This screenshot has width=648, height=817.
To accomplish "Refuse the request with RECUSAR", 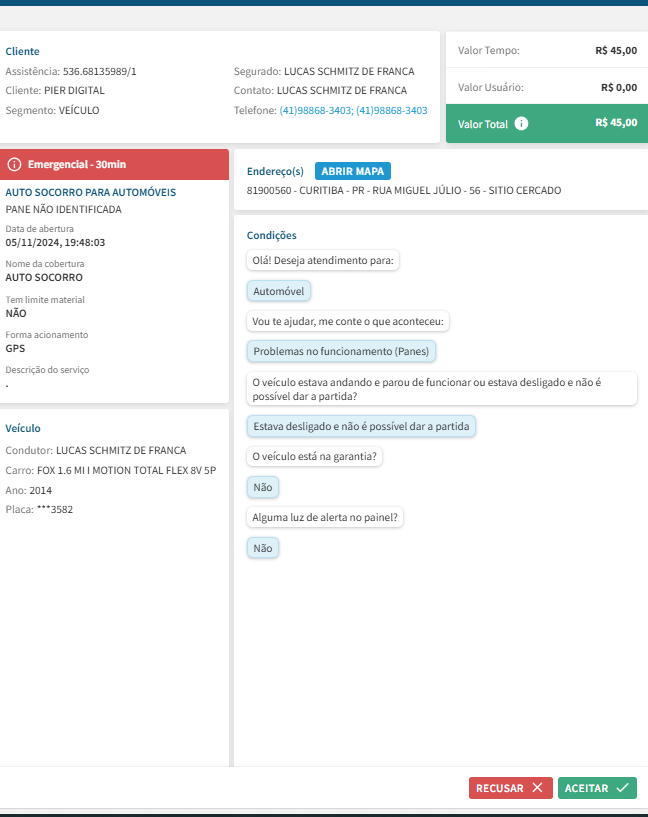I will (510, 788).
